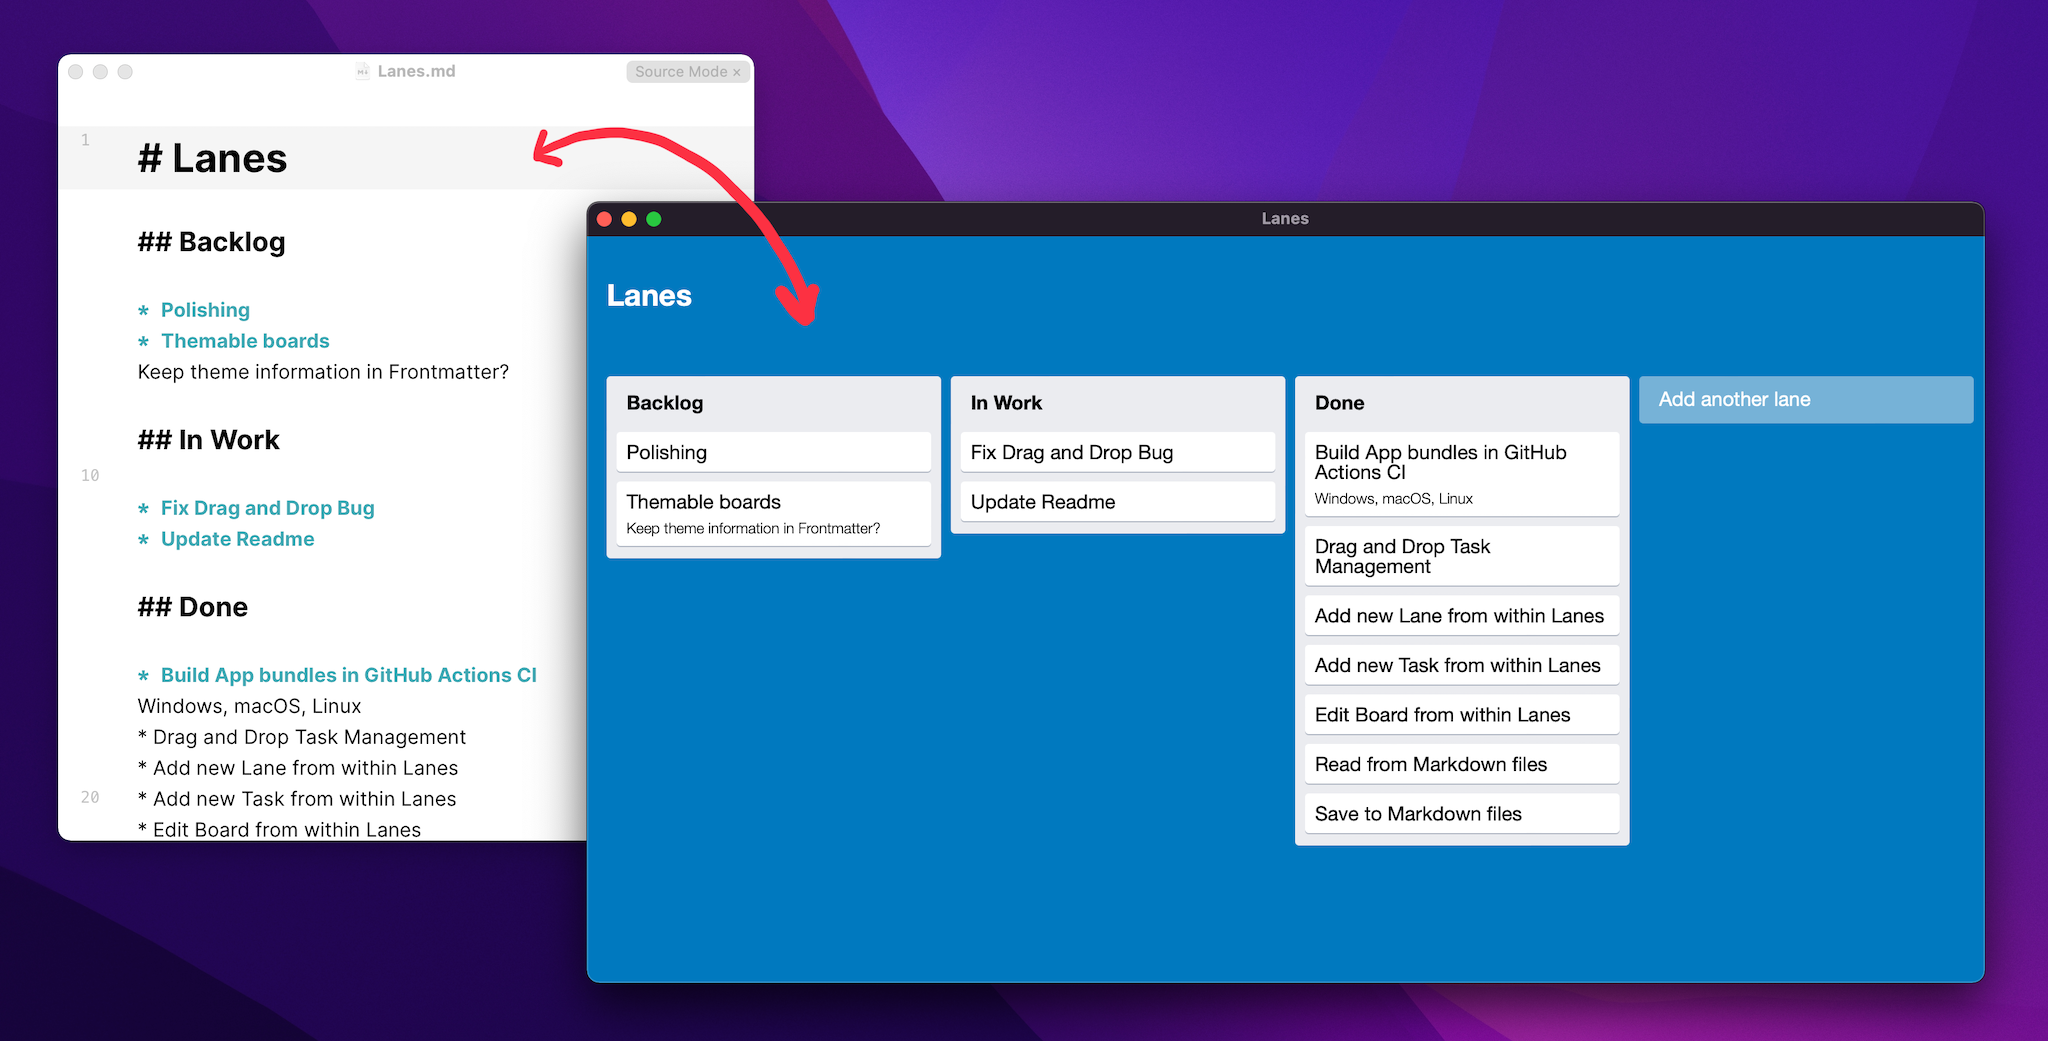Click '* Add new Lane from within Lanes' editor line
The height and width of the screenshot is (1041, 2048).
point(298,768)
